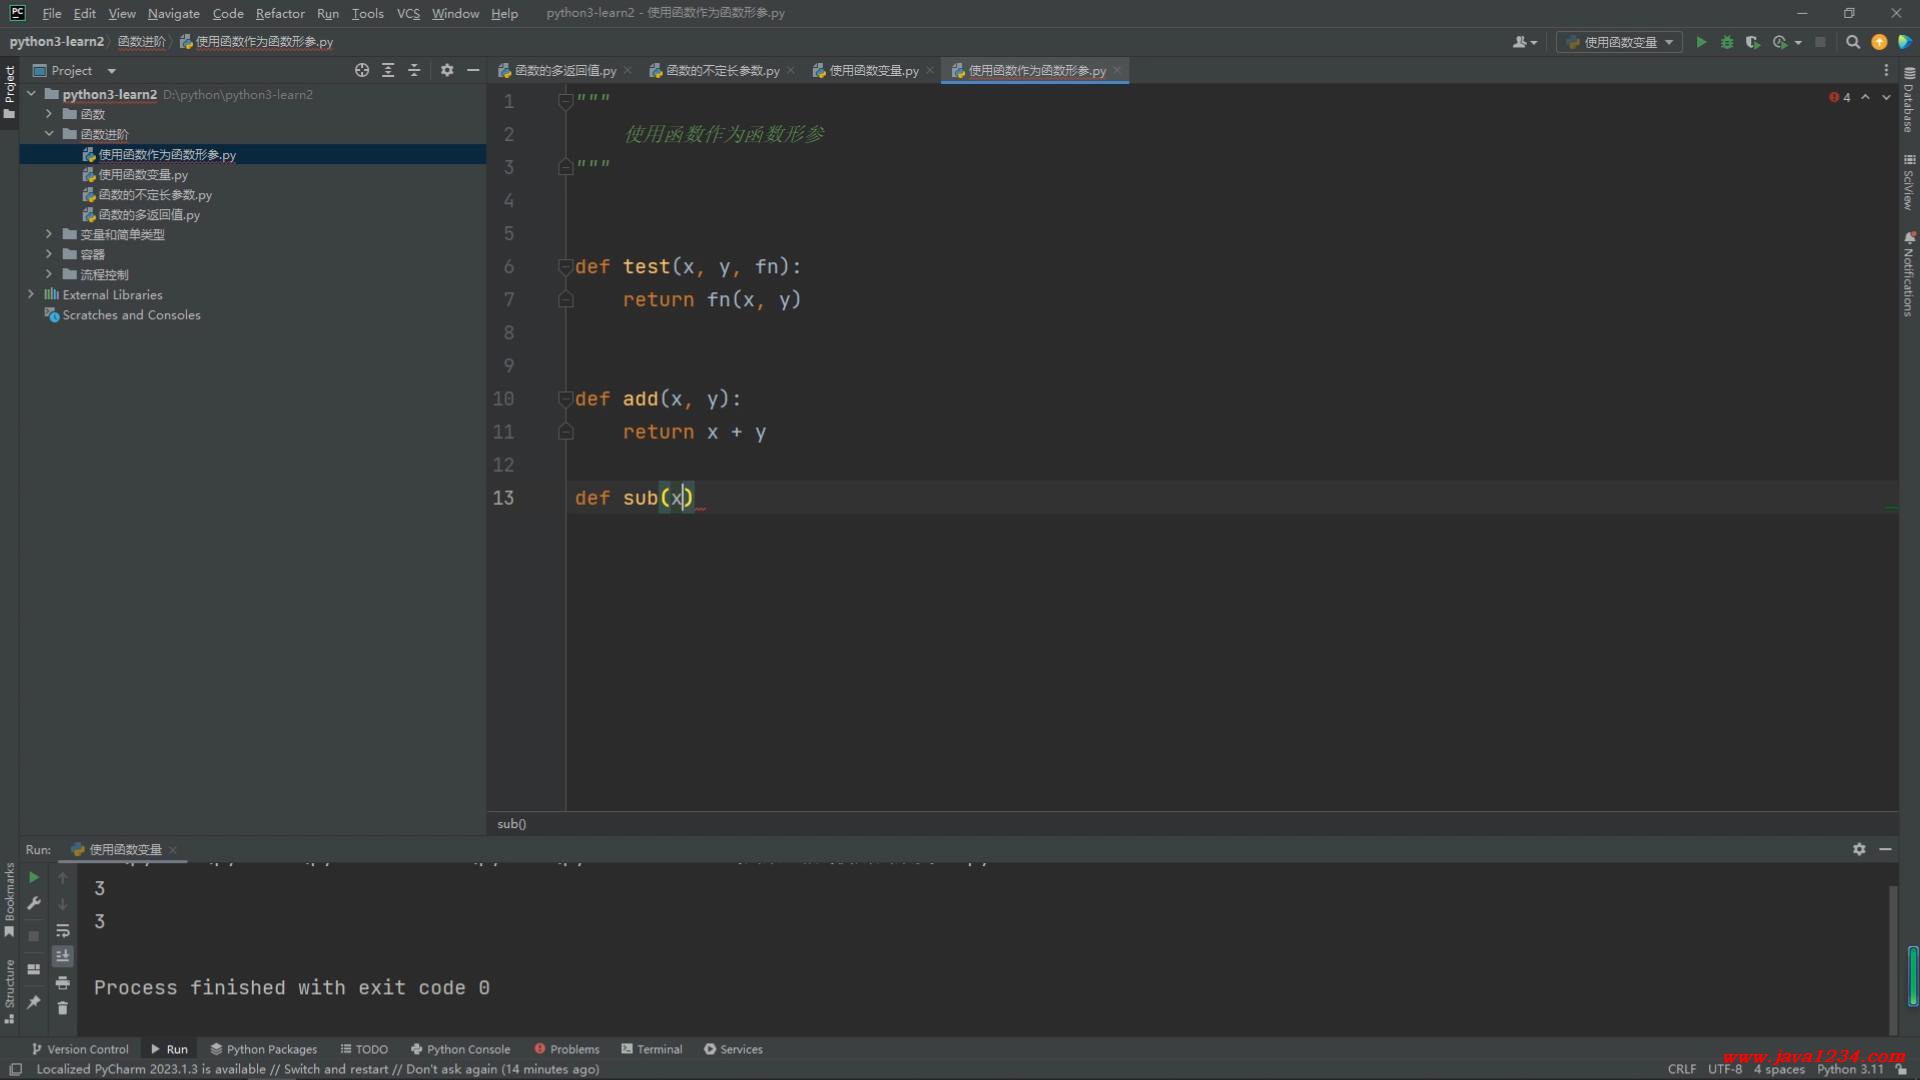Toggle fold marker on def test line
Image resolution: width=1920 pixels, height=1080 pixels.
[x=565, y=266]
